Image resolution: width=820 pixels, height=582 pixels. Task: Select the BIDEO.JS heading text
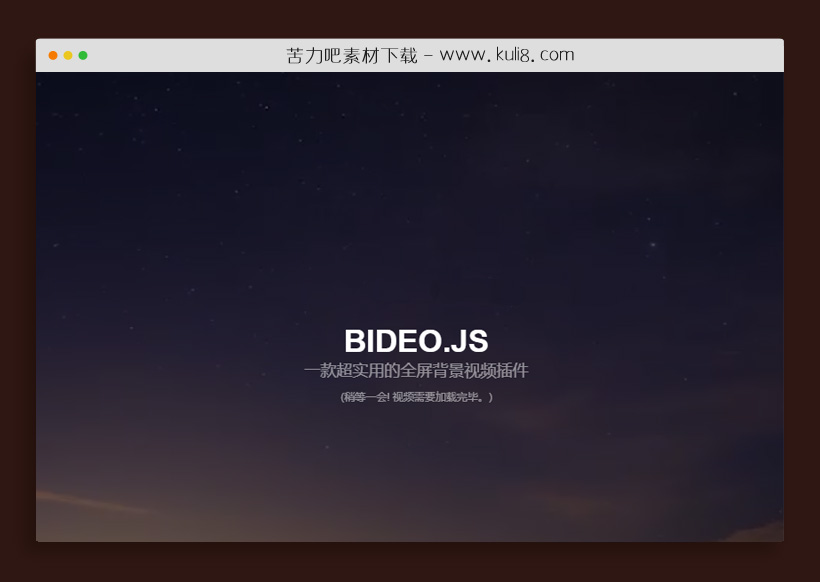pyautogui.click(x=416, y=340)
